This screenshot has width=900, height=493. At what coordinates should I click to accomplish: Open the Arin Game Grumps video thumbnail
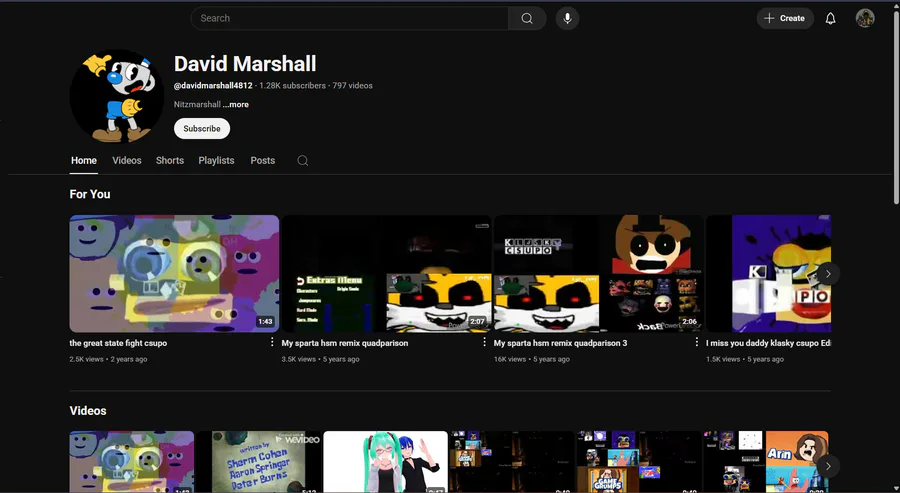tap(766, 462)
